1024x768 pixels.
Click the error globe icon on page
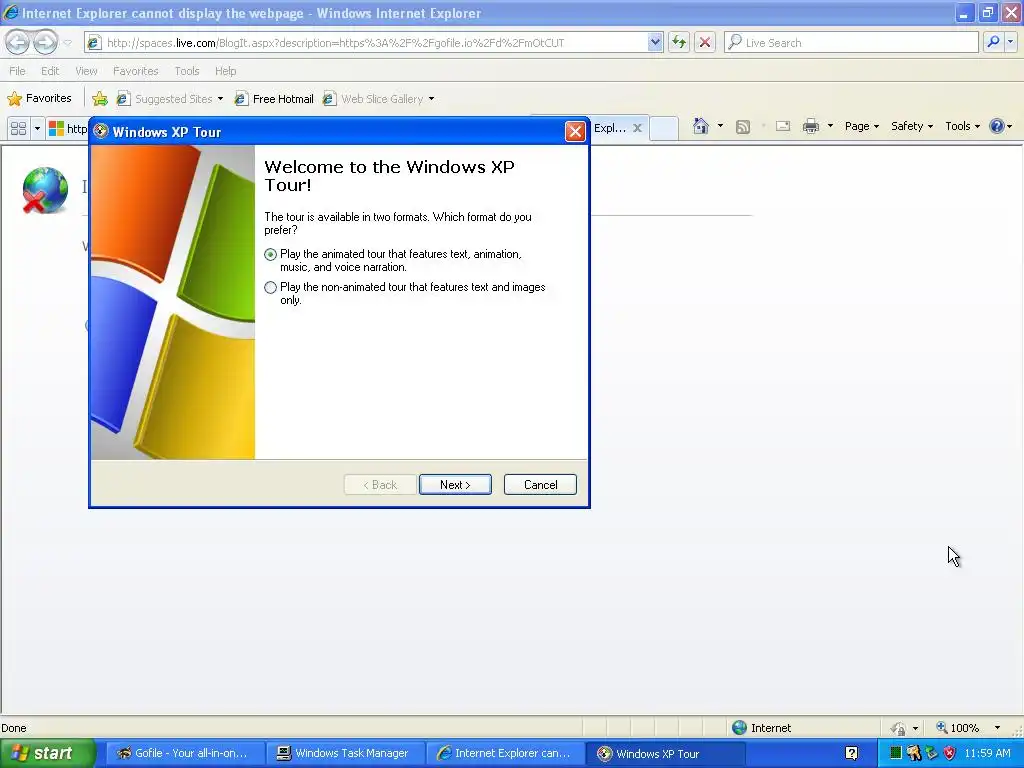click(x=44, y=190)
